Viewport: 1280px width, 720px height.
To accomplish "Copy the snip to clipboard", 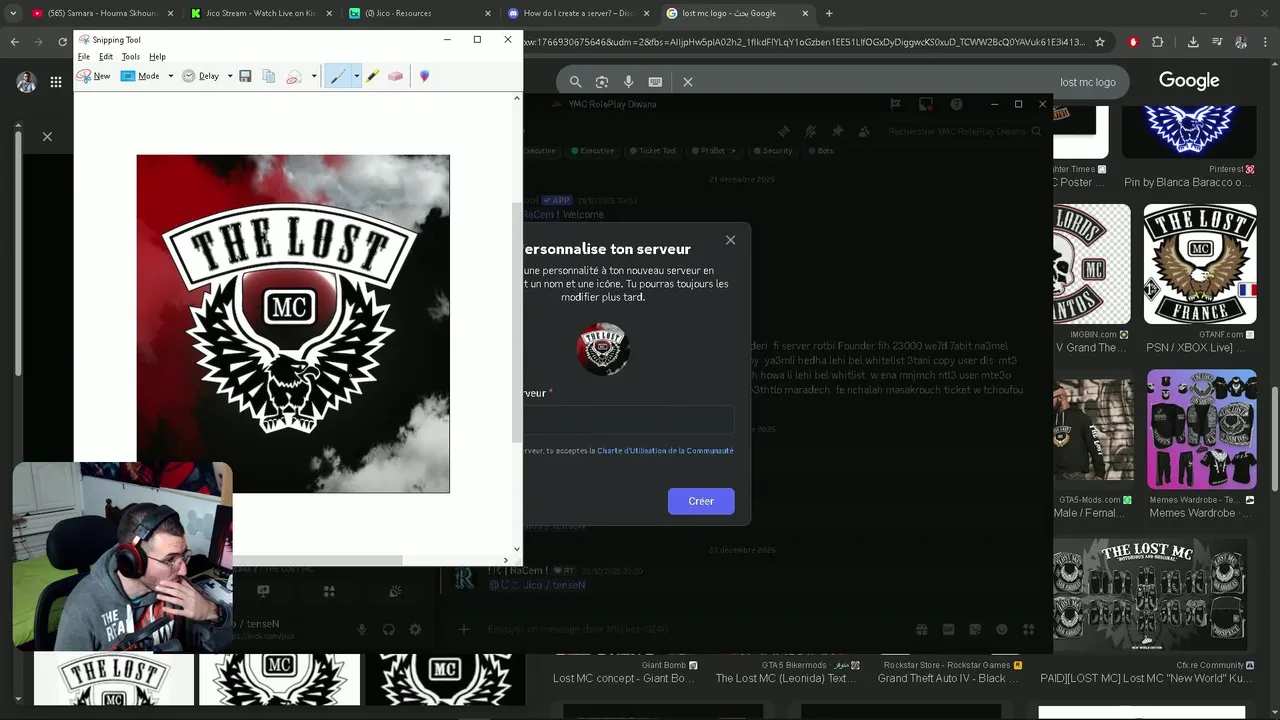I will pos(269,76).
